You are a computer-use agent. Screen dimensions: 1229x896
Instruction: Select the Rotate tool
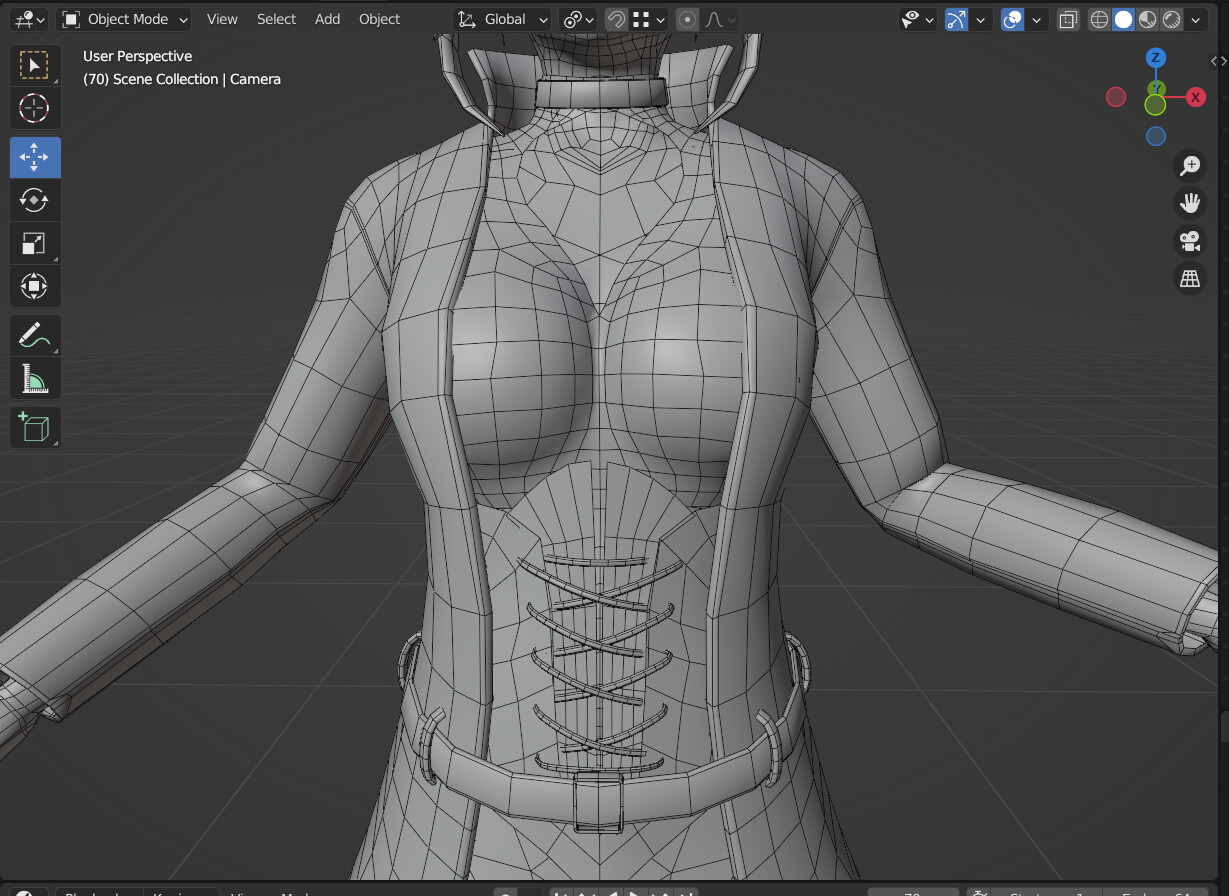click(x=34, y=200)
